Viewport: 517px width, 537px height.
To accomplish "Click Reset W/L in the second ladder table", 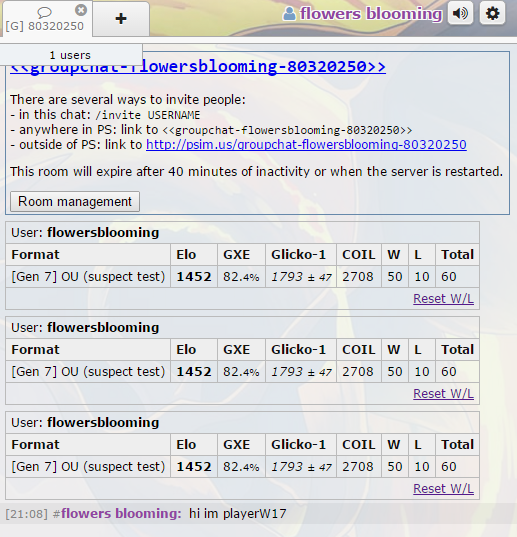I will pyautogui.click(x=443, y=394).
